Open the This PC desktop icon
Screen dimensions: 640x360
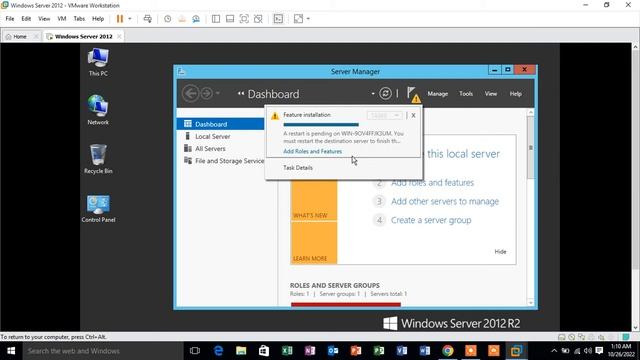click(x=98, y=62)
